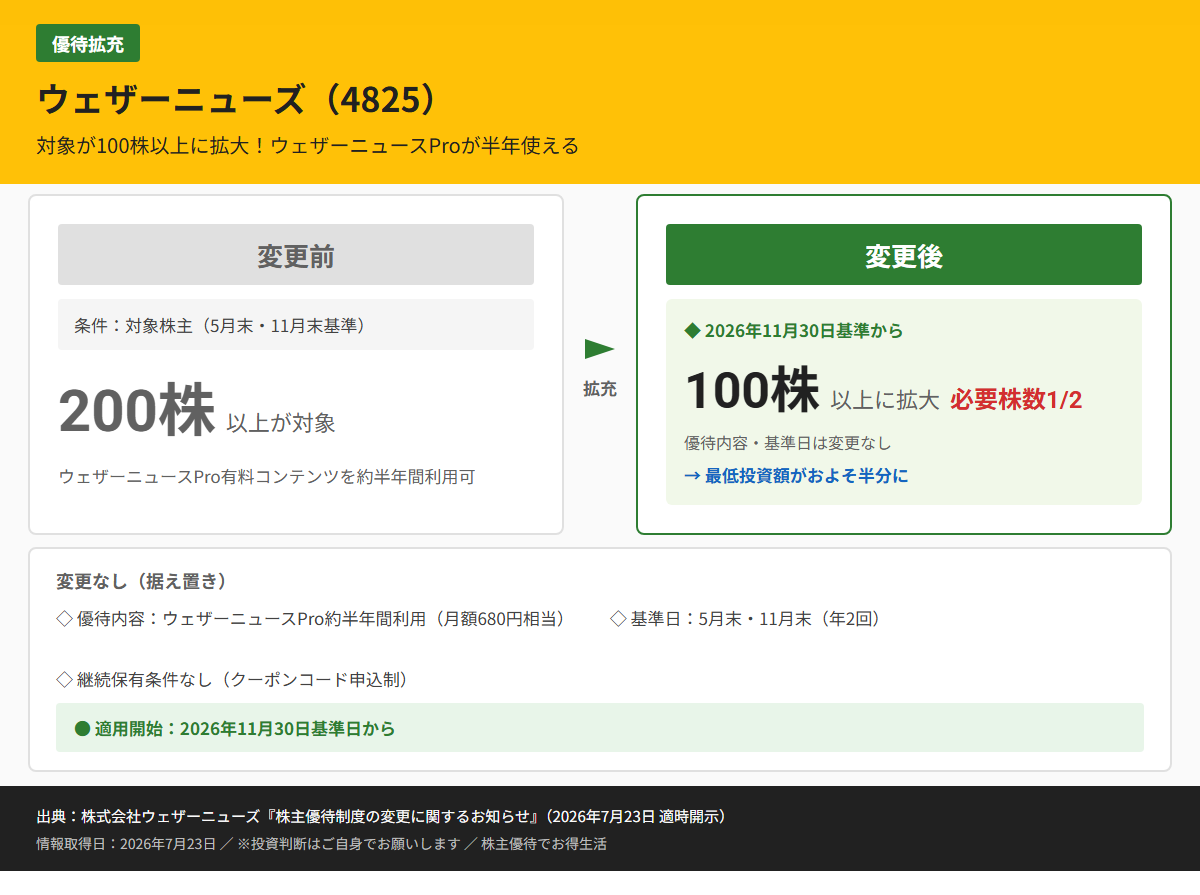The height and width of the screenshot is (895, 1200).
Task: Click the diamond icon before 優待内容：ウェザーニュースPro
Action: pyautogui.click(x=64, y=619)
